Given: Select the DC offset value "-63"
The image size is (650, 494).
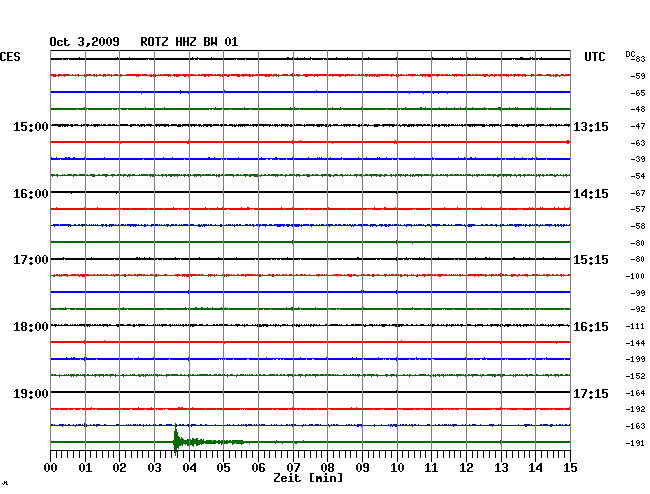Looking at the screenshot, I should coord(638,143).
